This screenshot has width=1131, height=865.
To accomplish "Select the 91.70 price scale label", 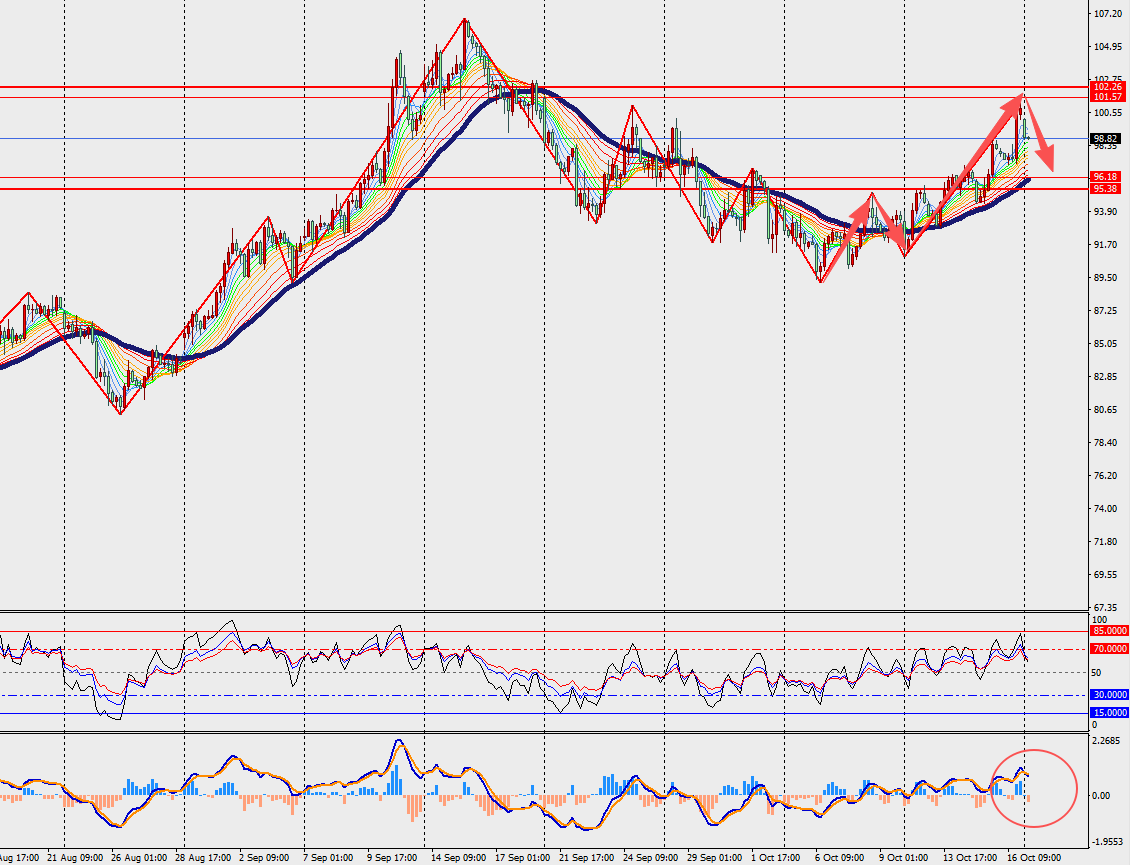I will tap(1106, 245).
